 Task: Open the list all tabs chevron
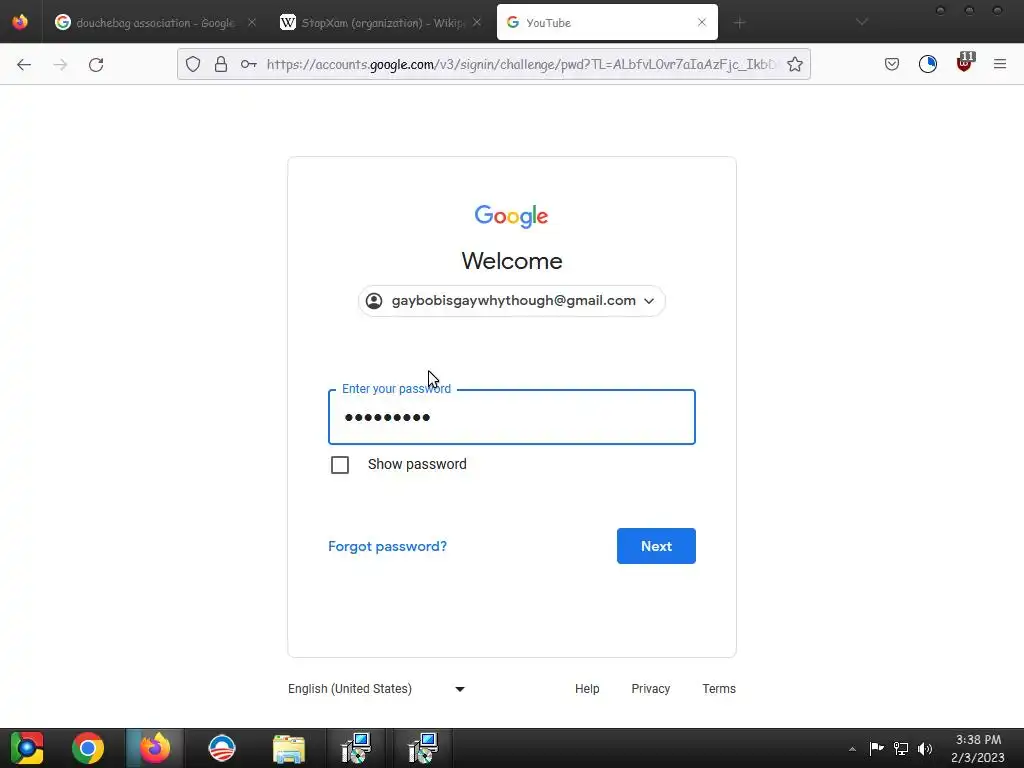point(862,22)
